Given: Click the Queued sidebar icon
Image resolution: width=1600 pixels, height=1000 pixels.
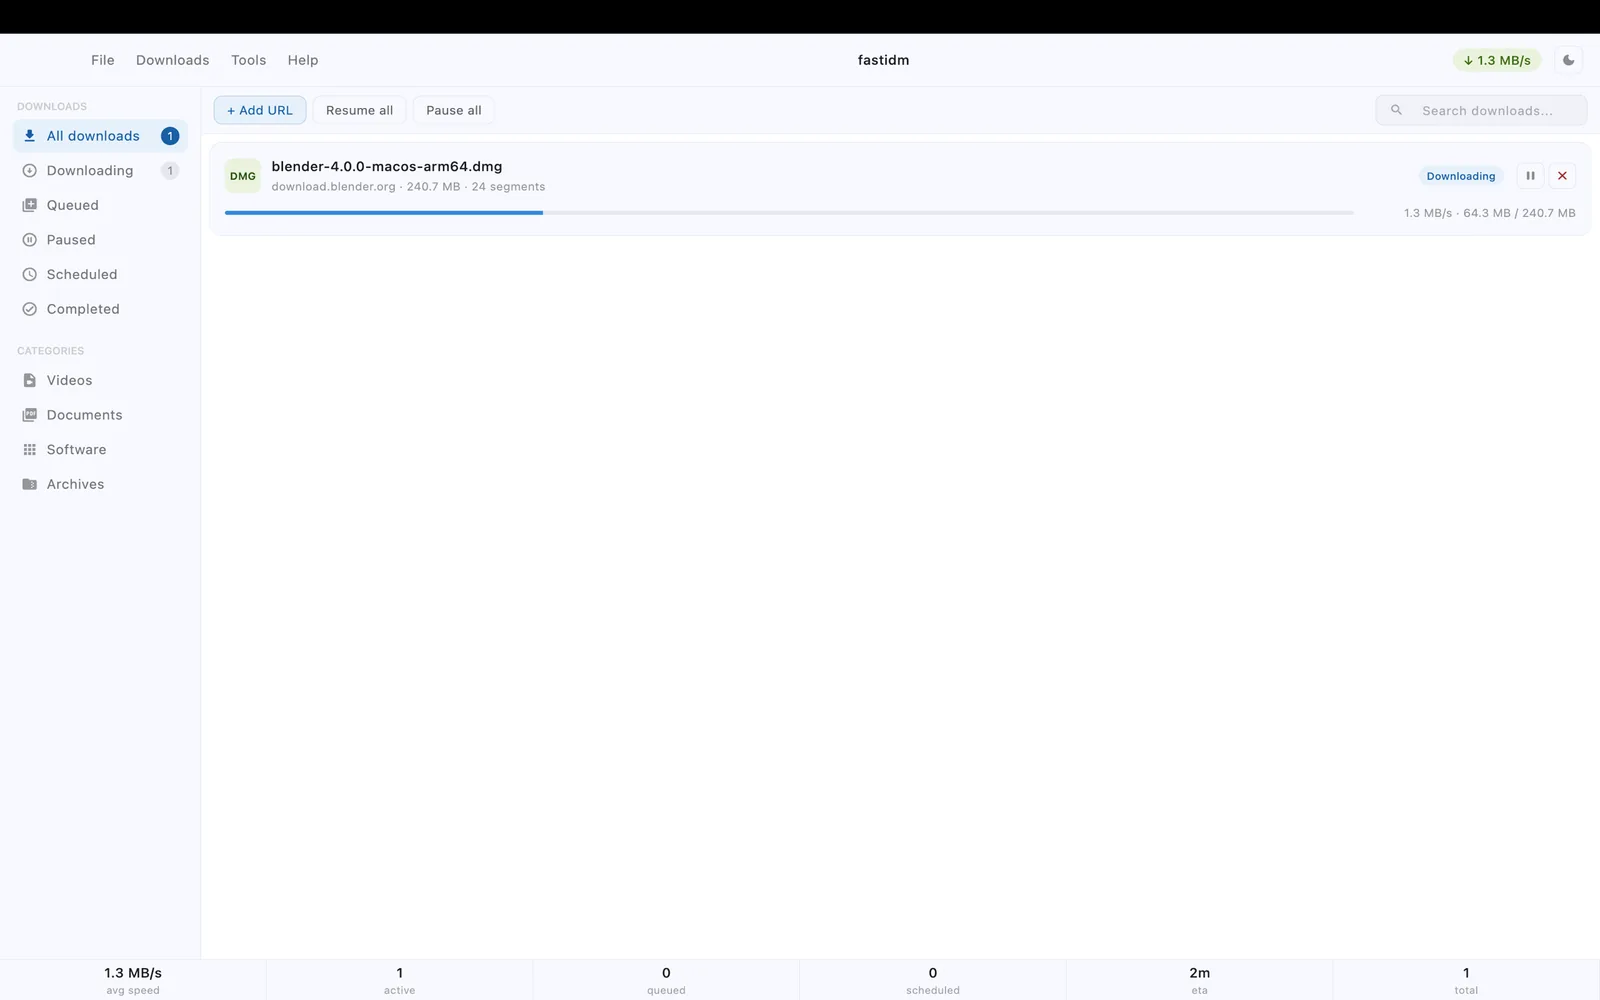Looking at the screenshot, I should (29, 205).
